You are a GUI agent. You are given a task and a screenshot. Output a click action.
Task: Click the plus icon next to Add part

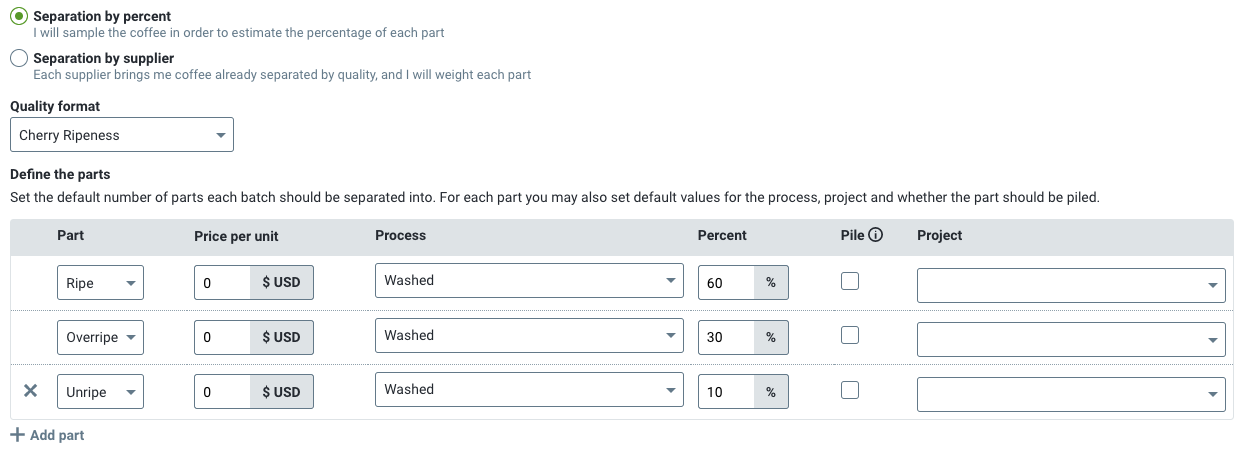click(17, 436)
